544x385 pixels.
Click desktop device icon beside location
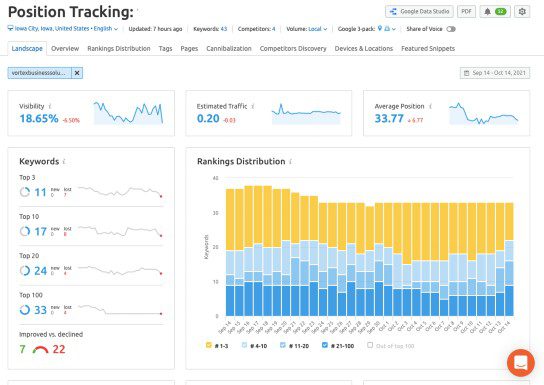point(10,28)
